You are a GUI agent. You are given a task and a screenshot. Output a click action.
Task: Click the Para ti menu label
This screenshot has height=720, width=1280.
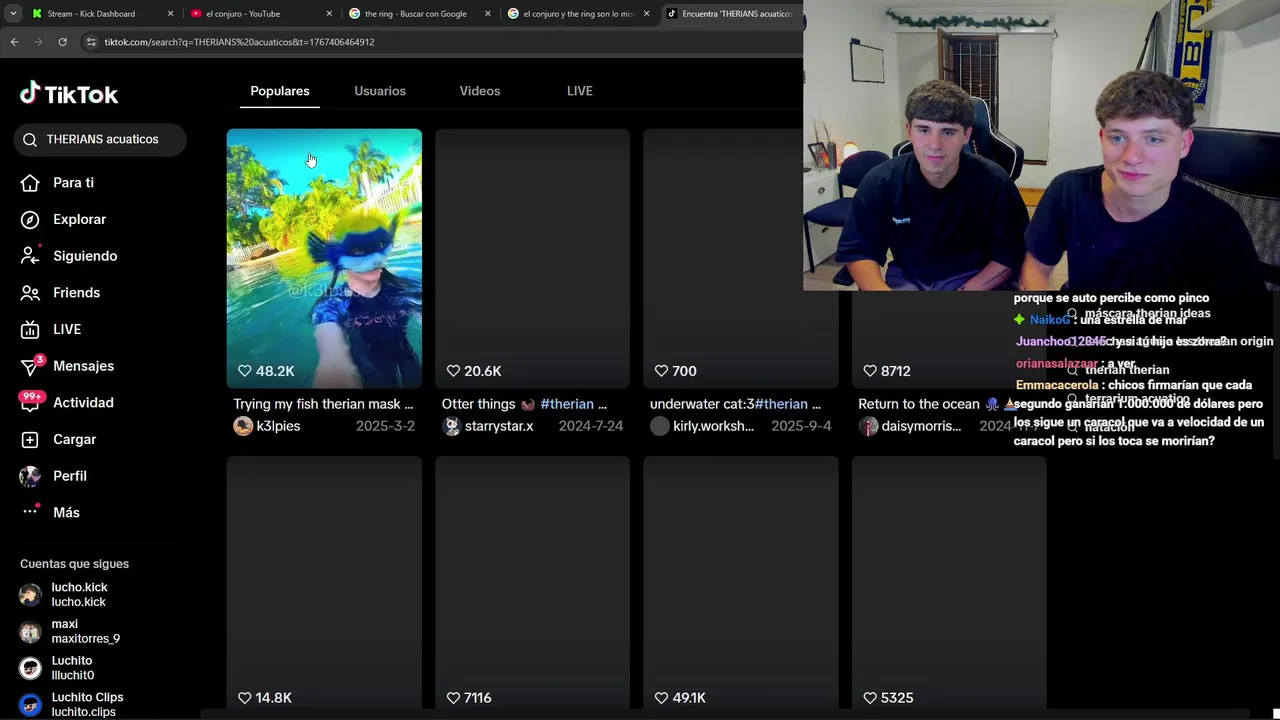73,183
